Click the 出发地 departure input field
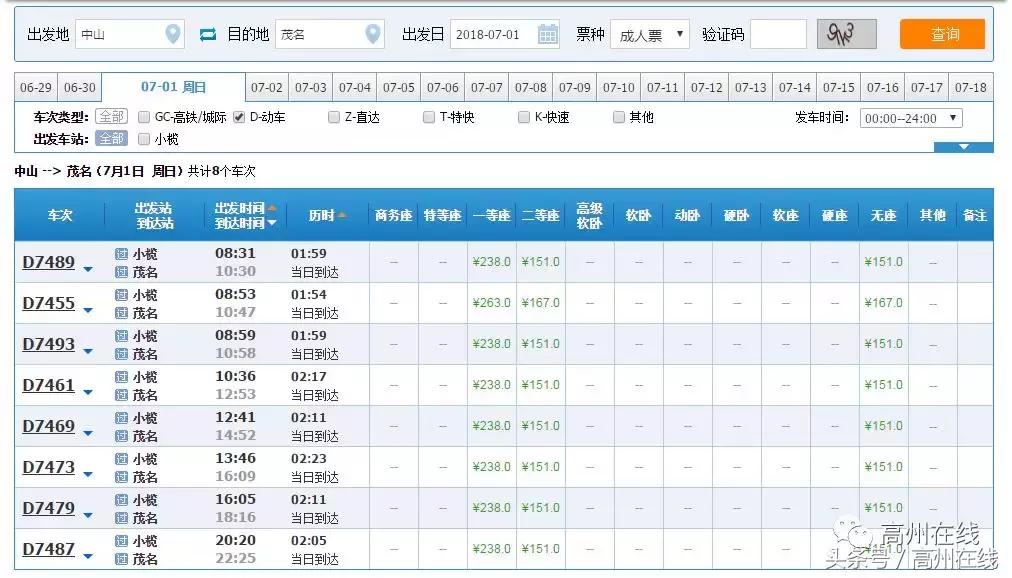 130,34
